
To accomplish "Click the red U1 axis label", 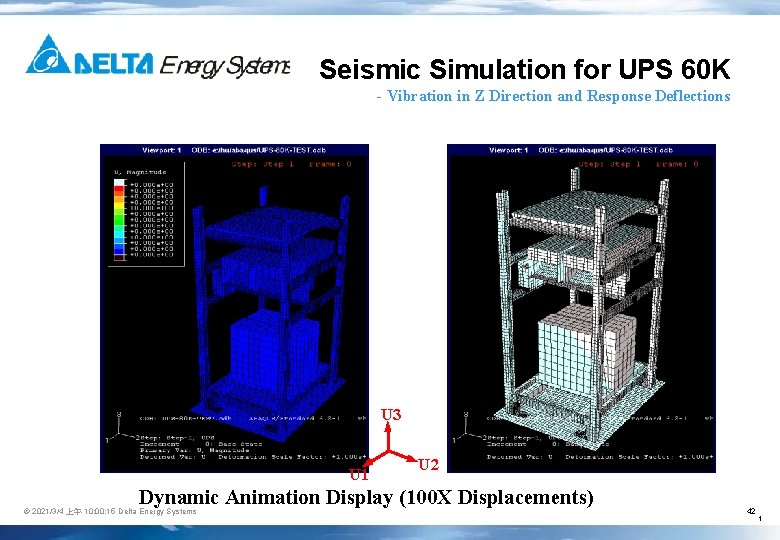I will 359,475.
